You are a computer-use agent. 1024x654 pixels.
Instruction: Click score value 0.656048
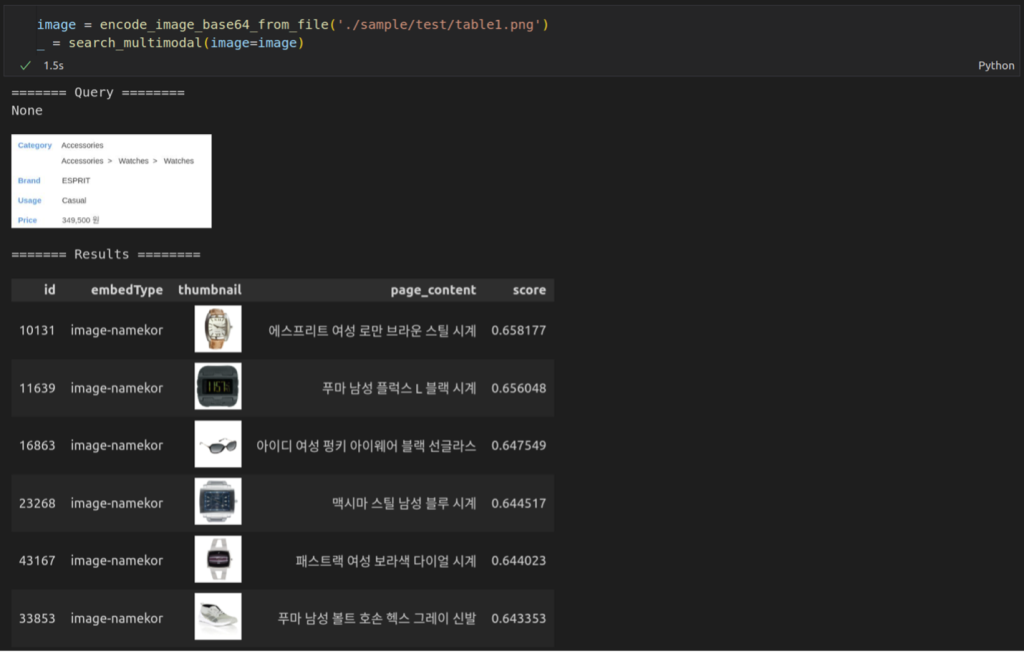click(x=519, y=388)
